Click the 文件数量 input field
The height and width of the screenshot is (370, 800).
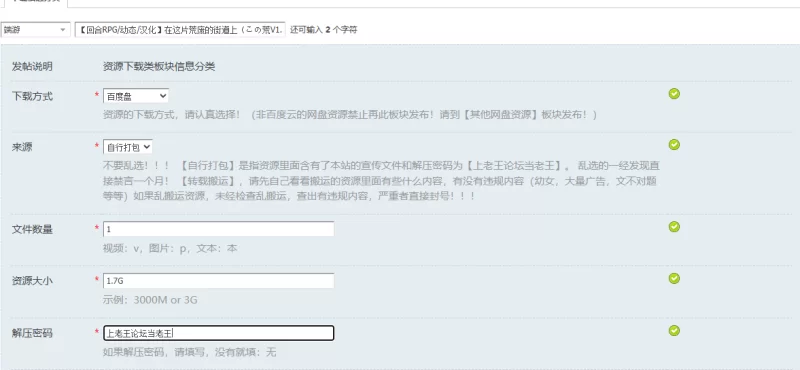218,229
